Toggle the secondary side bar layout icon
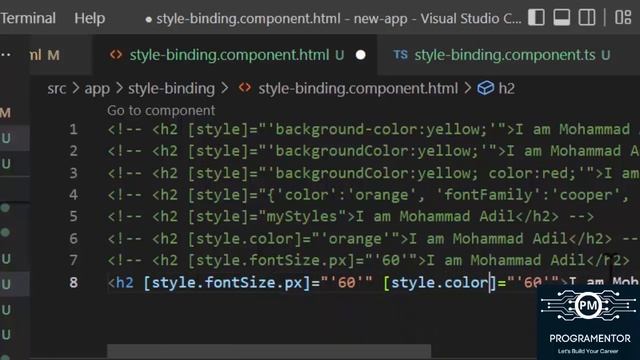 587,18
